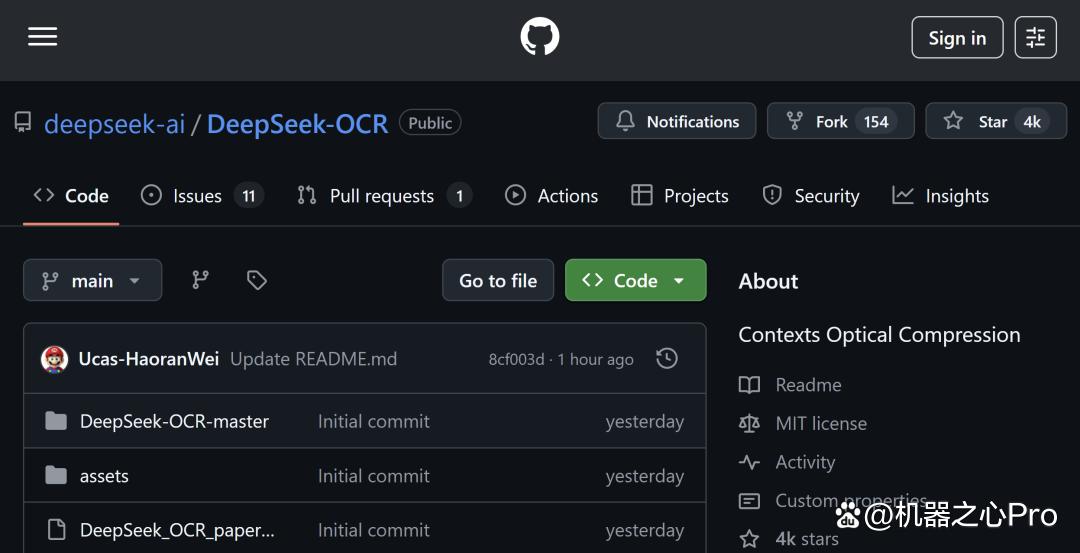Screen dimensions: 1080x553
Task: Open the Go to file search
Action: [x=498, y=280]
